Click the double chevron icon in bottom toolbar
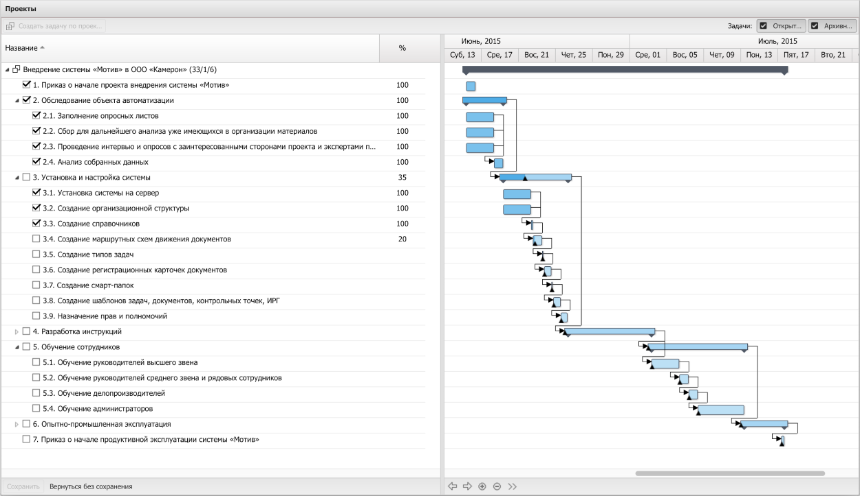This screenshot has height=496, width=860. (x=512, y=487)
